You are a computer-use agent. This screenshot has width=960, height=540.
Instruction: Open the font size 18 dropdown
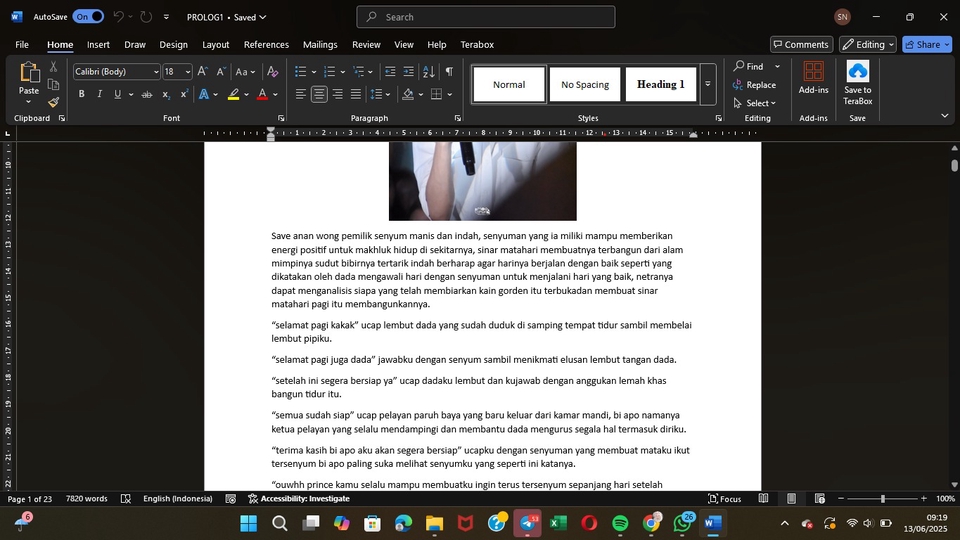click(187, 72)
